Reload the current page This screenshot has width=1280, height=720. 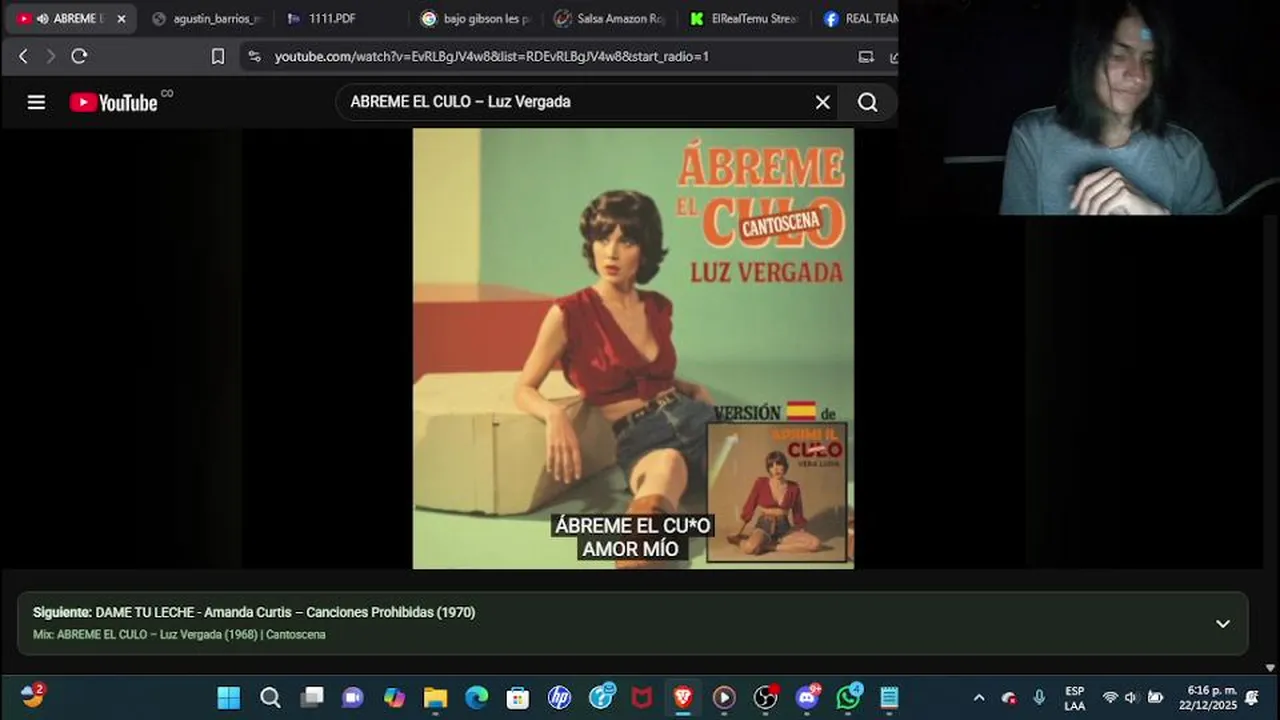tap(79, 56)
